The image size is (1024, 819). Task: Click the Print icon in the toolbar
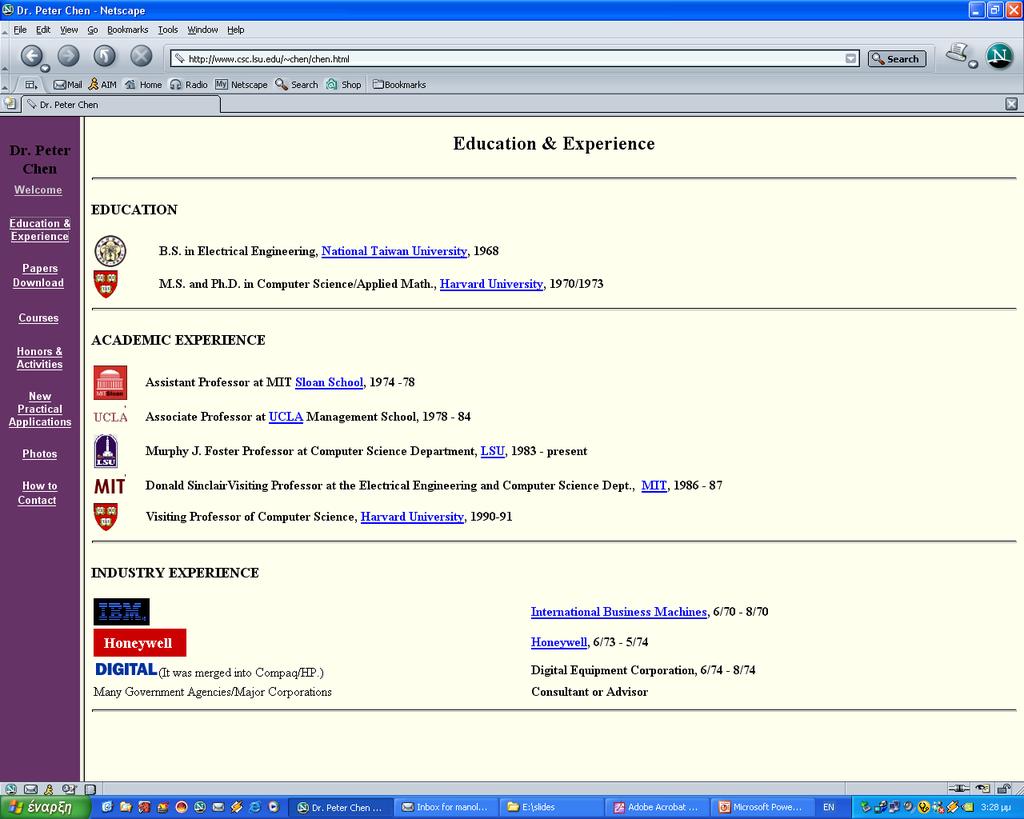pos(959,54)
